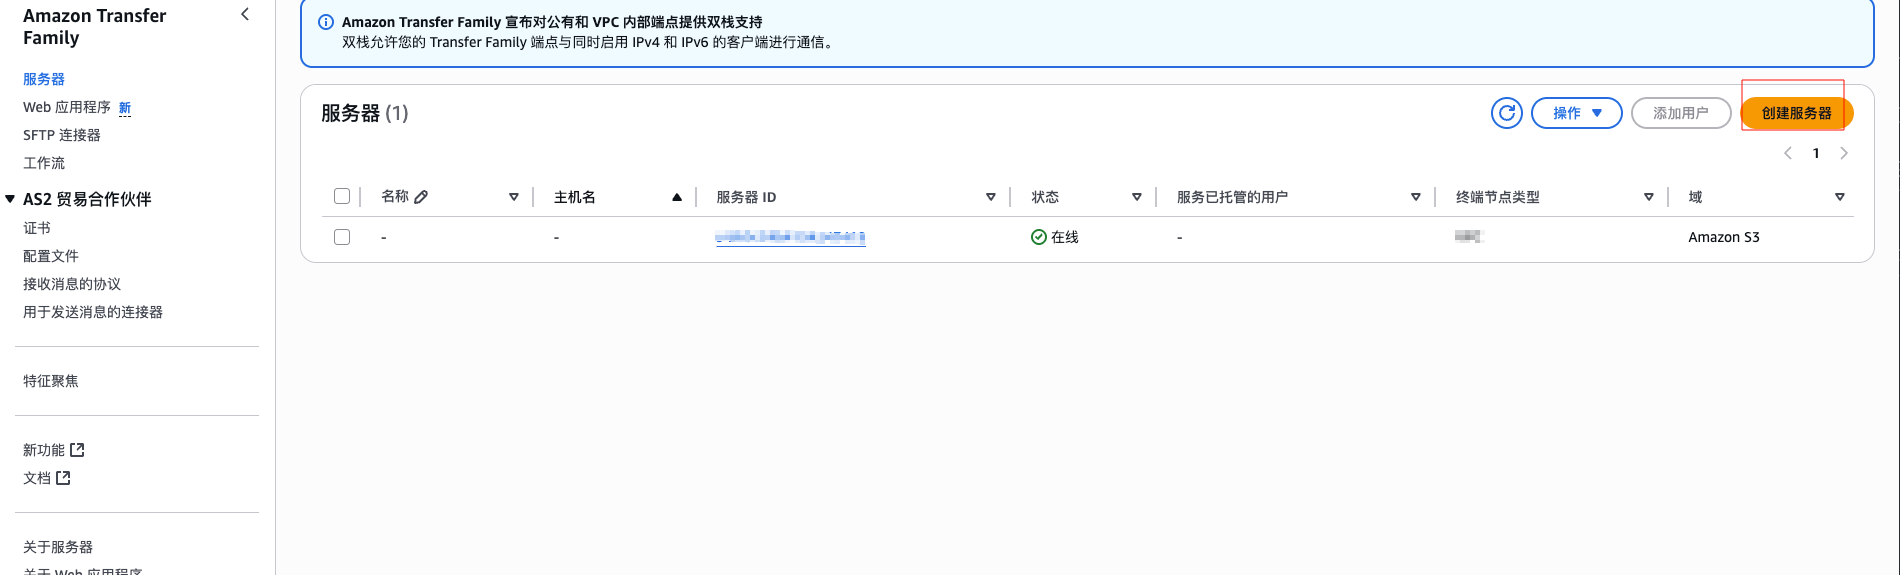
Task: Click the 主机名 column header text
Action: [575, 197]
